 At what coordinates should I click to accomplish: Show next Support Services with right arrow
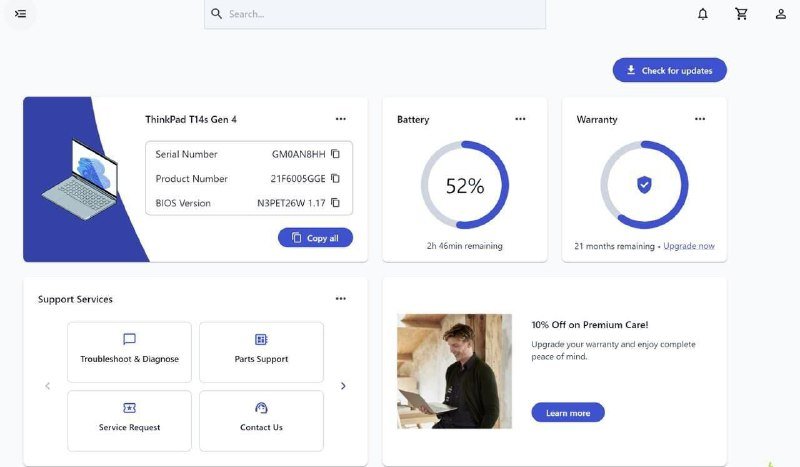click(343, 386)
